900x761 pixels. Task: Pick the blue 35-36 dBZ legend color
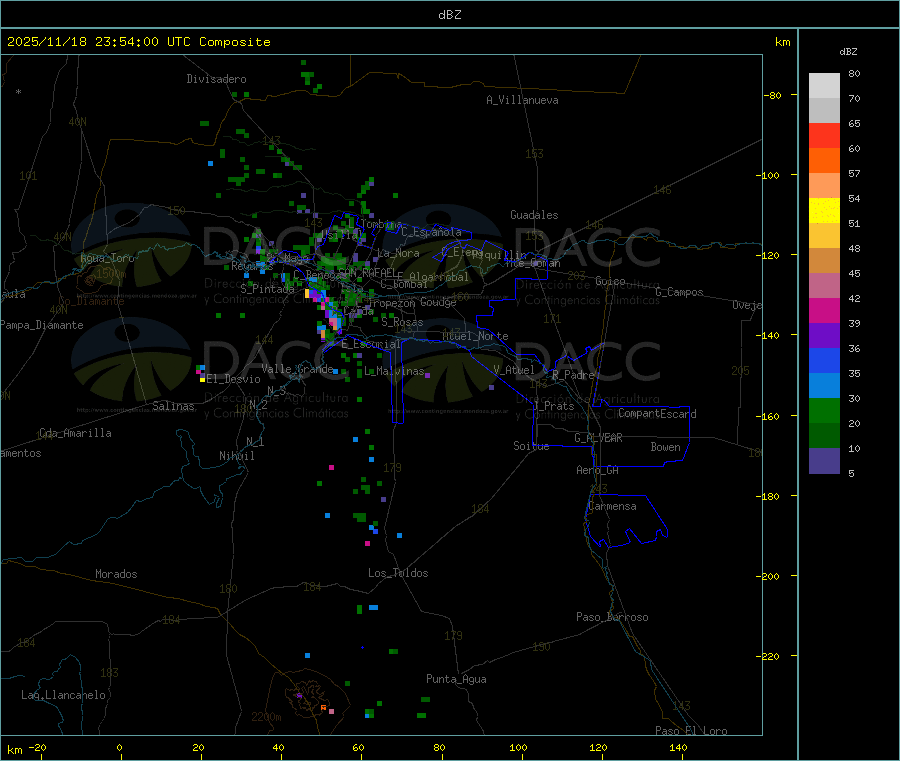point(824,360)
